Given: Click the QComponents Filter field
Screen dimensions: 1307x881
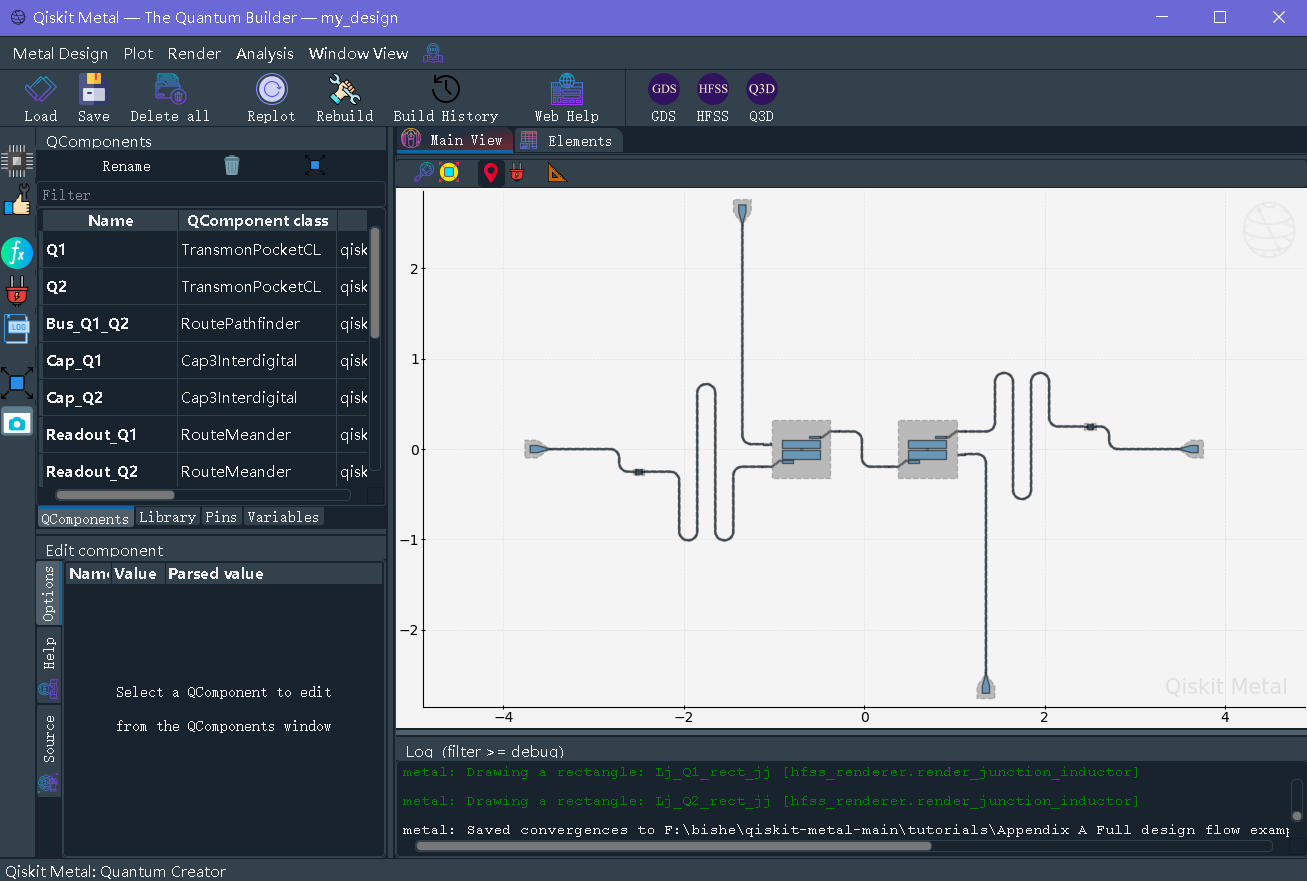Looking at the screenshot, I should tap(210, 195).
